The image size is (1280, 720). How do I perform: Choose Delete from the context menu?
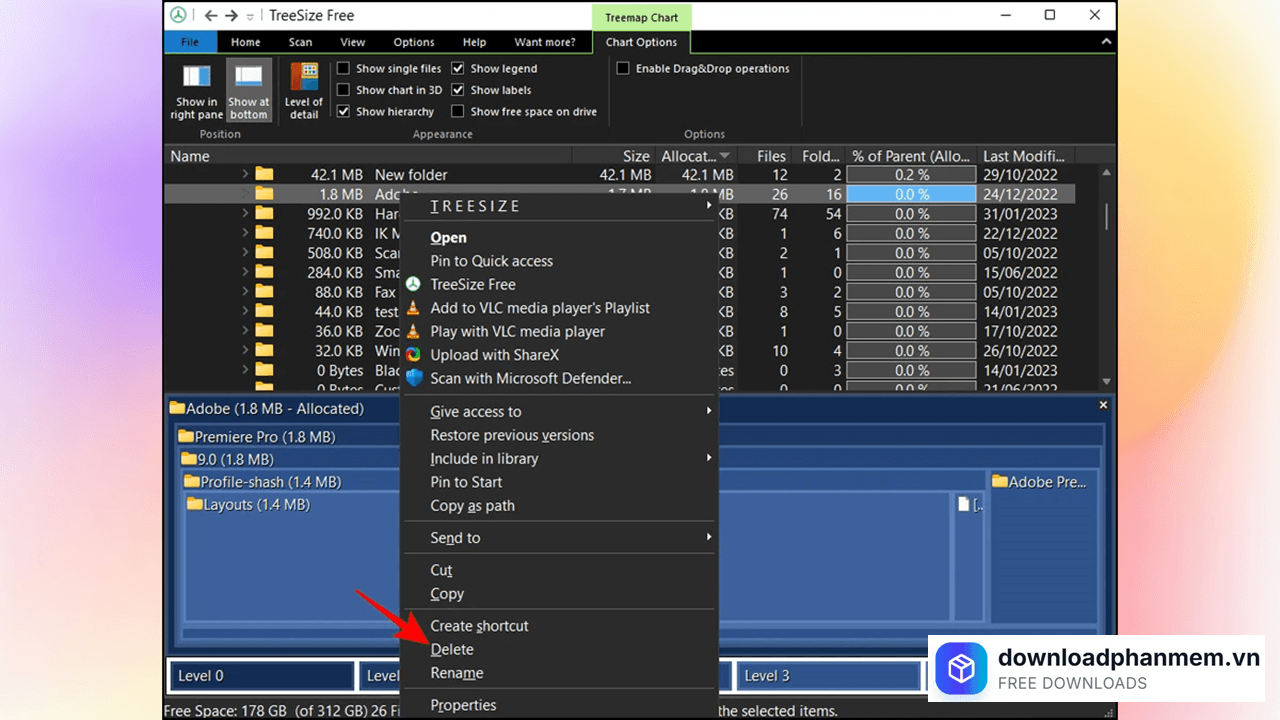tap(452, 650)
